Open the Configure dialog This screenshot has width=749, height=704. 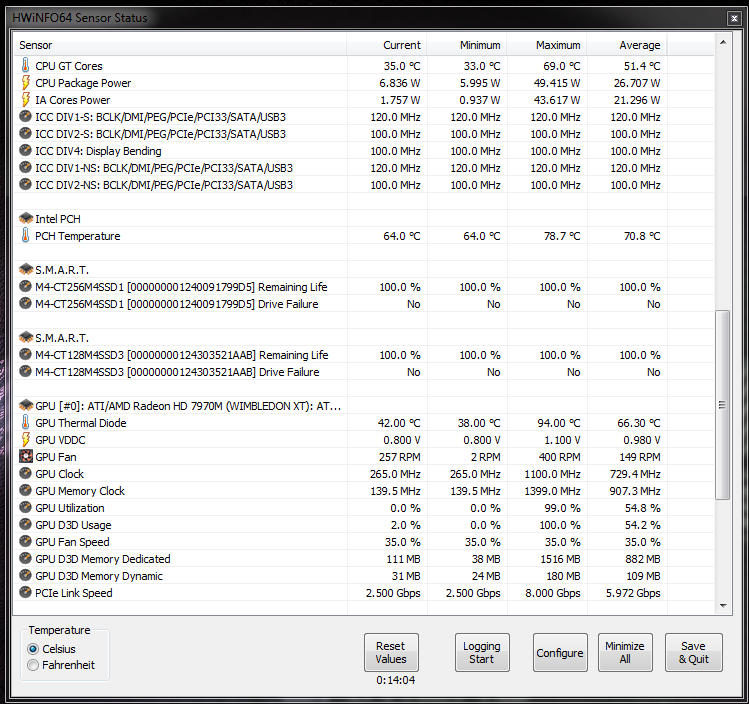560,652
